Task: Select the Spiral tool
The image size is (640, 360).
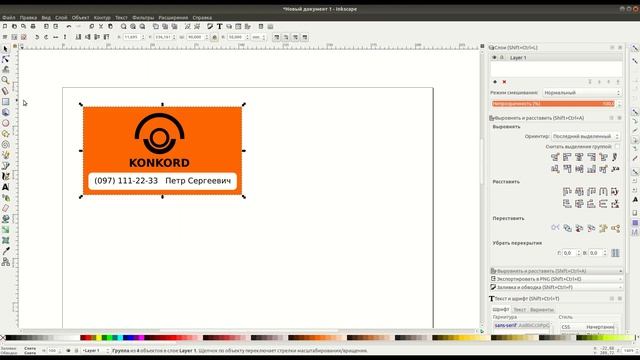Action: (x=5, y=144)
